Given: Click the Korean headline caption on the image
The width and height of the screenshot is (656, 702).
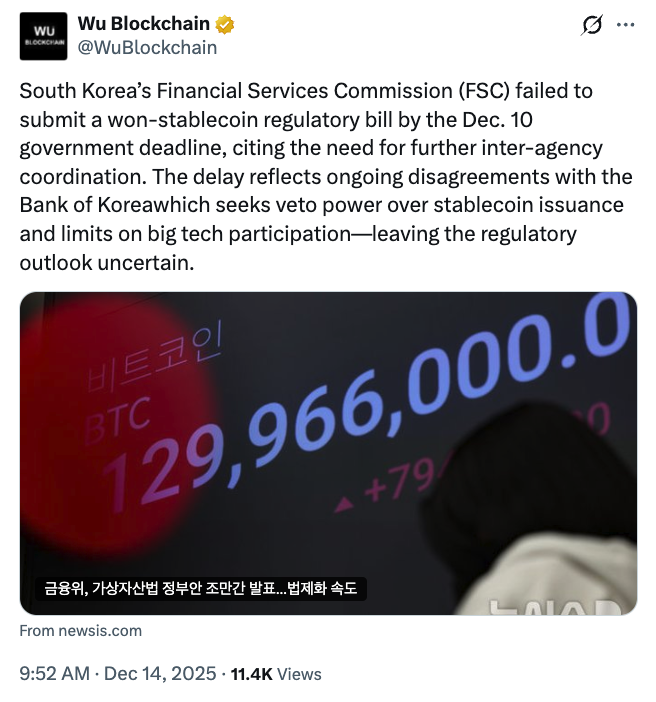Looking at the screenshot, I should [201, 589].
